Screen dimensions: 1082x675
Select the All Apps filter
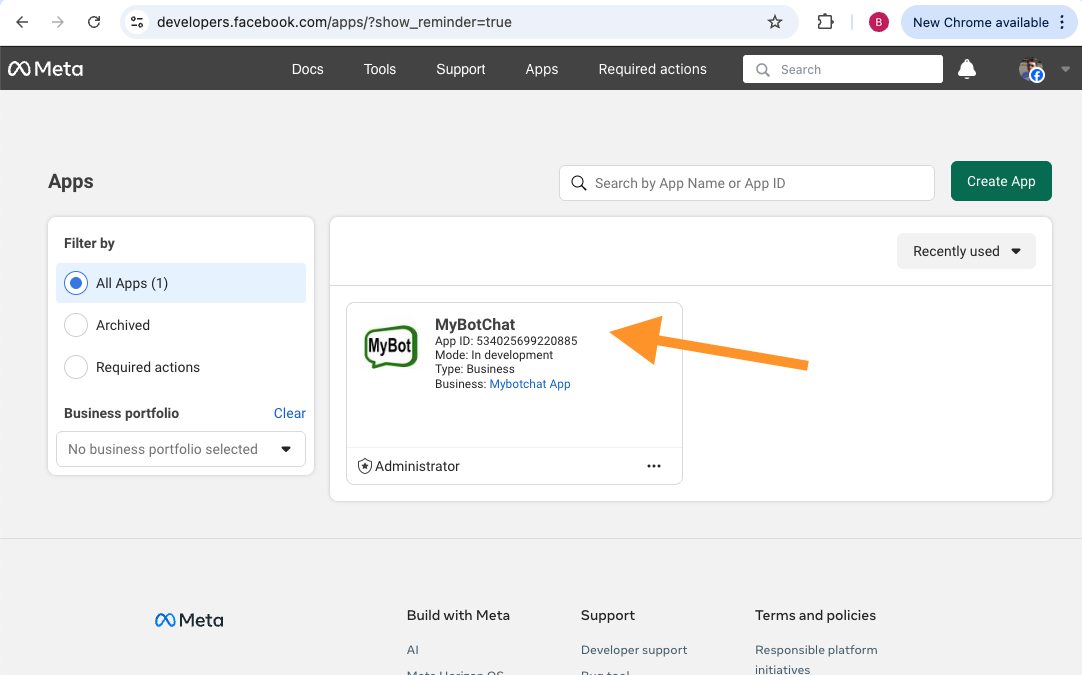click(75, 283)
